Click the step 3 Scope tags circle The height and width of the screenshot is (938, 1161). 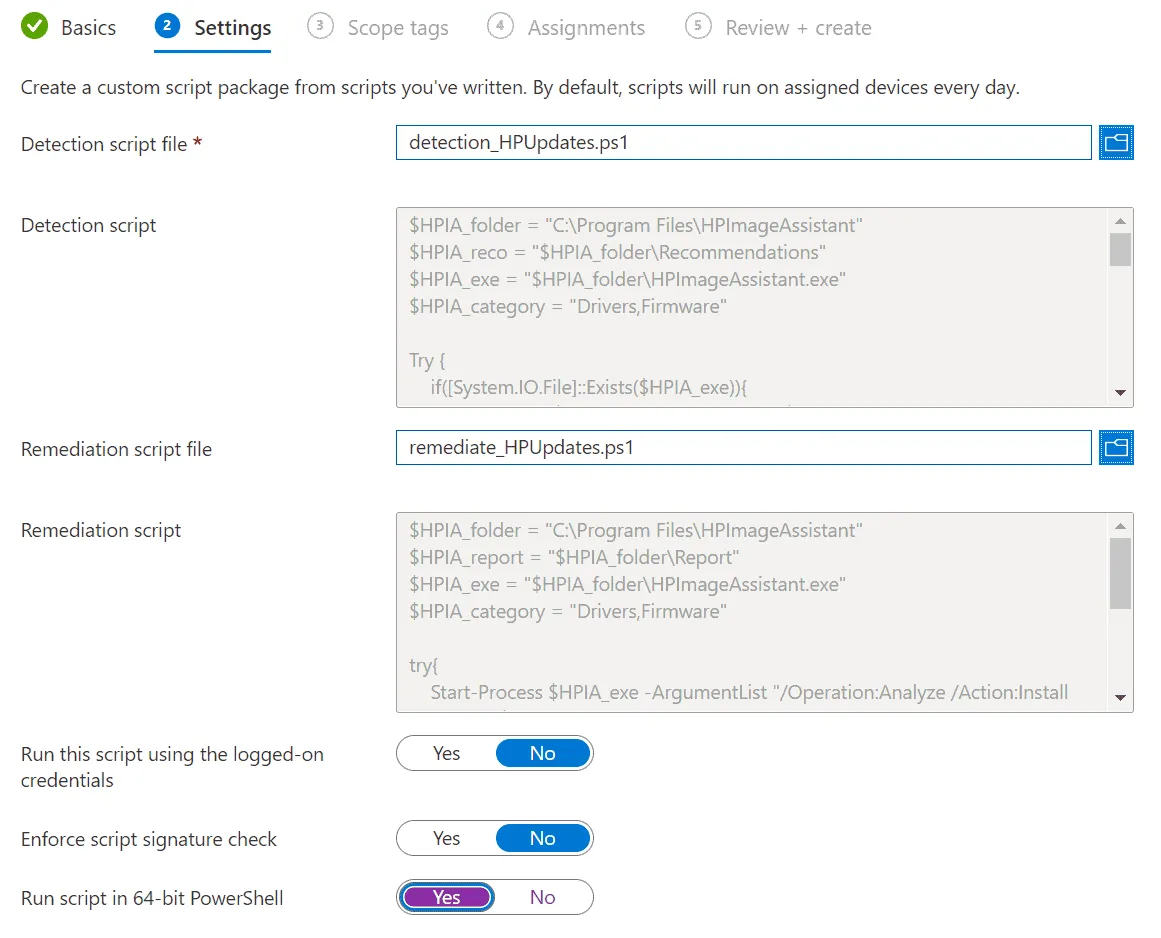(x=320, y=26)
